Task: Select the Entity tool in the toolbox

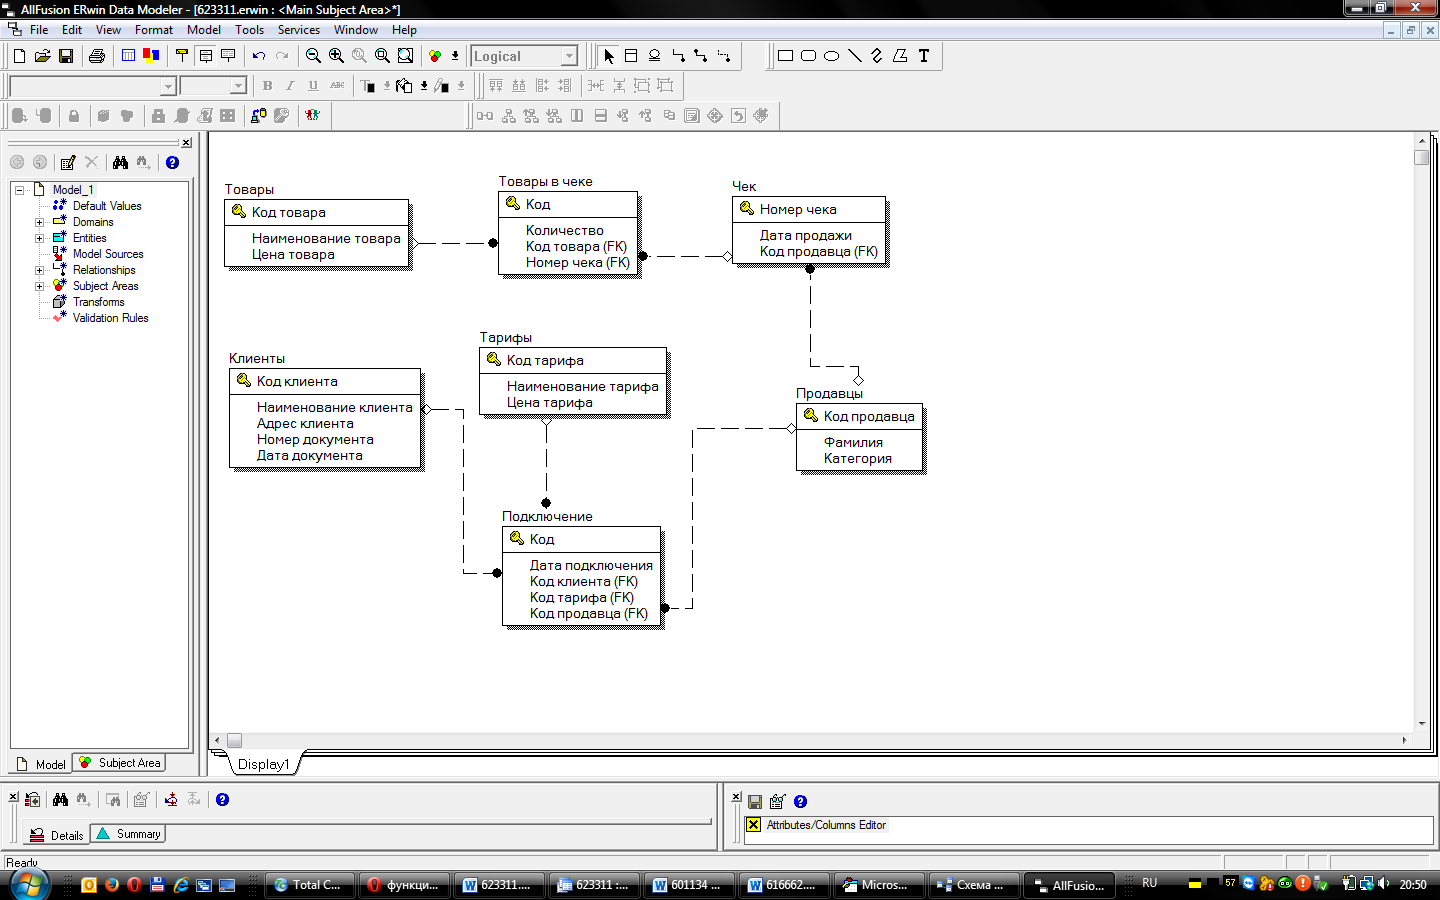Action: point(631,56)
